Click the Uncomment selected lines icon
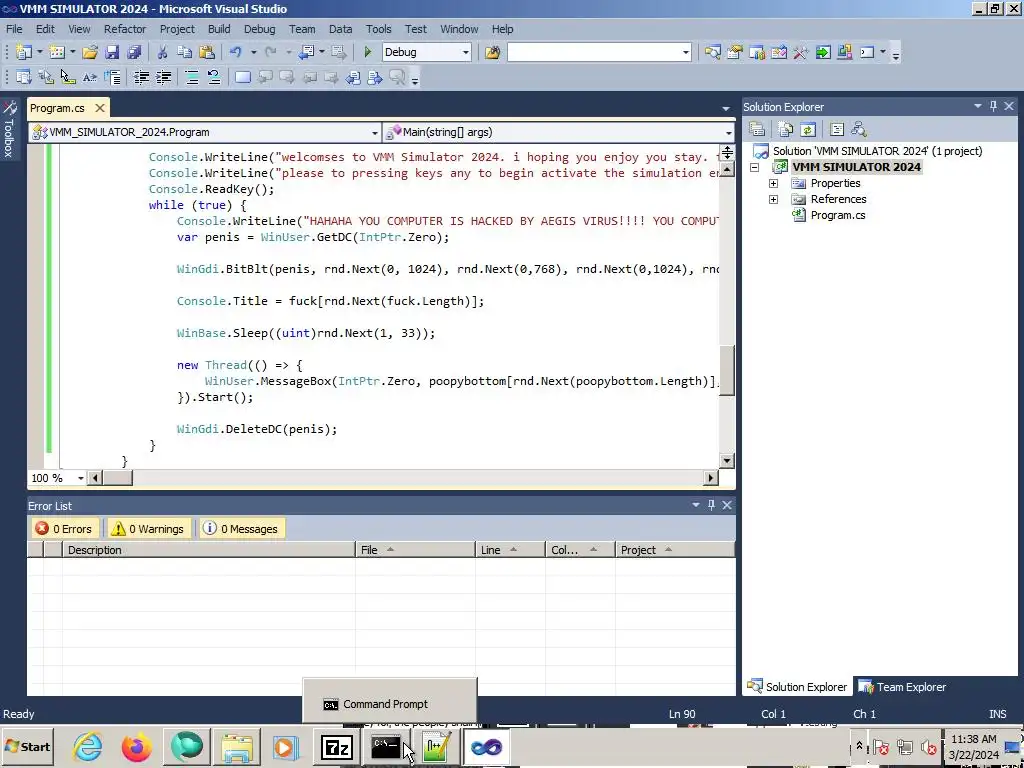 214,78
